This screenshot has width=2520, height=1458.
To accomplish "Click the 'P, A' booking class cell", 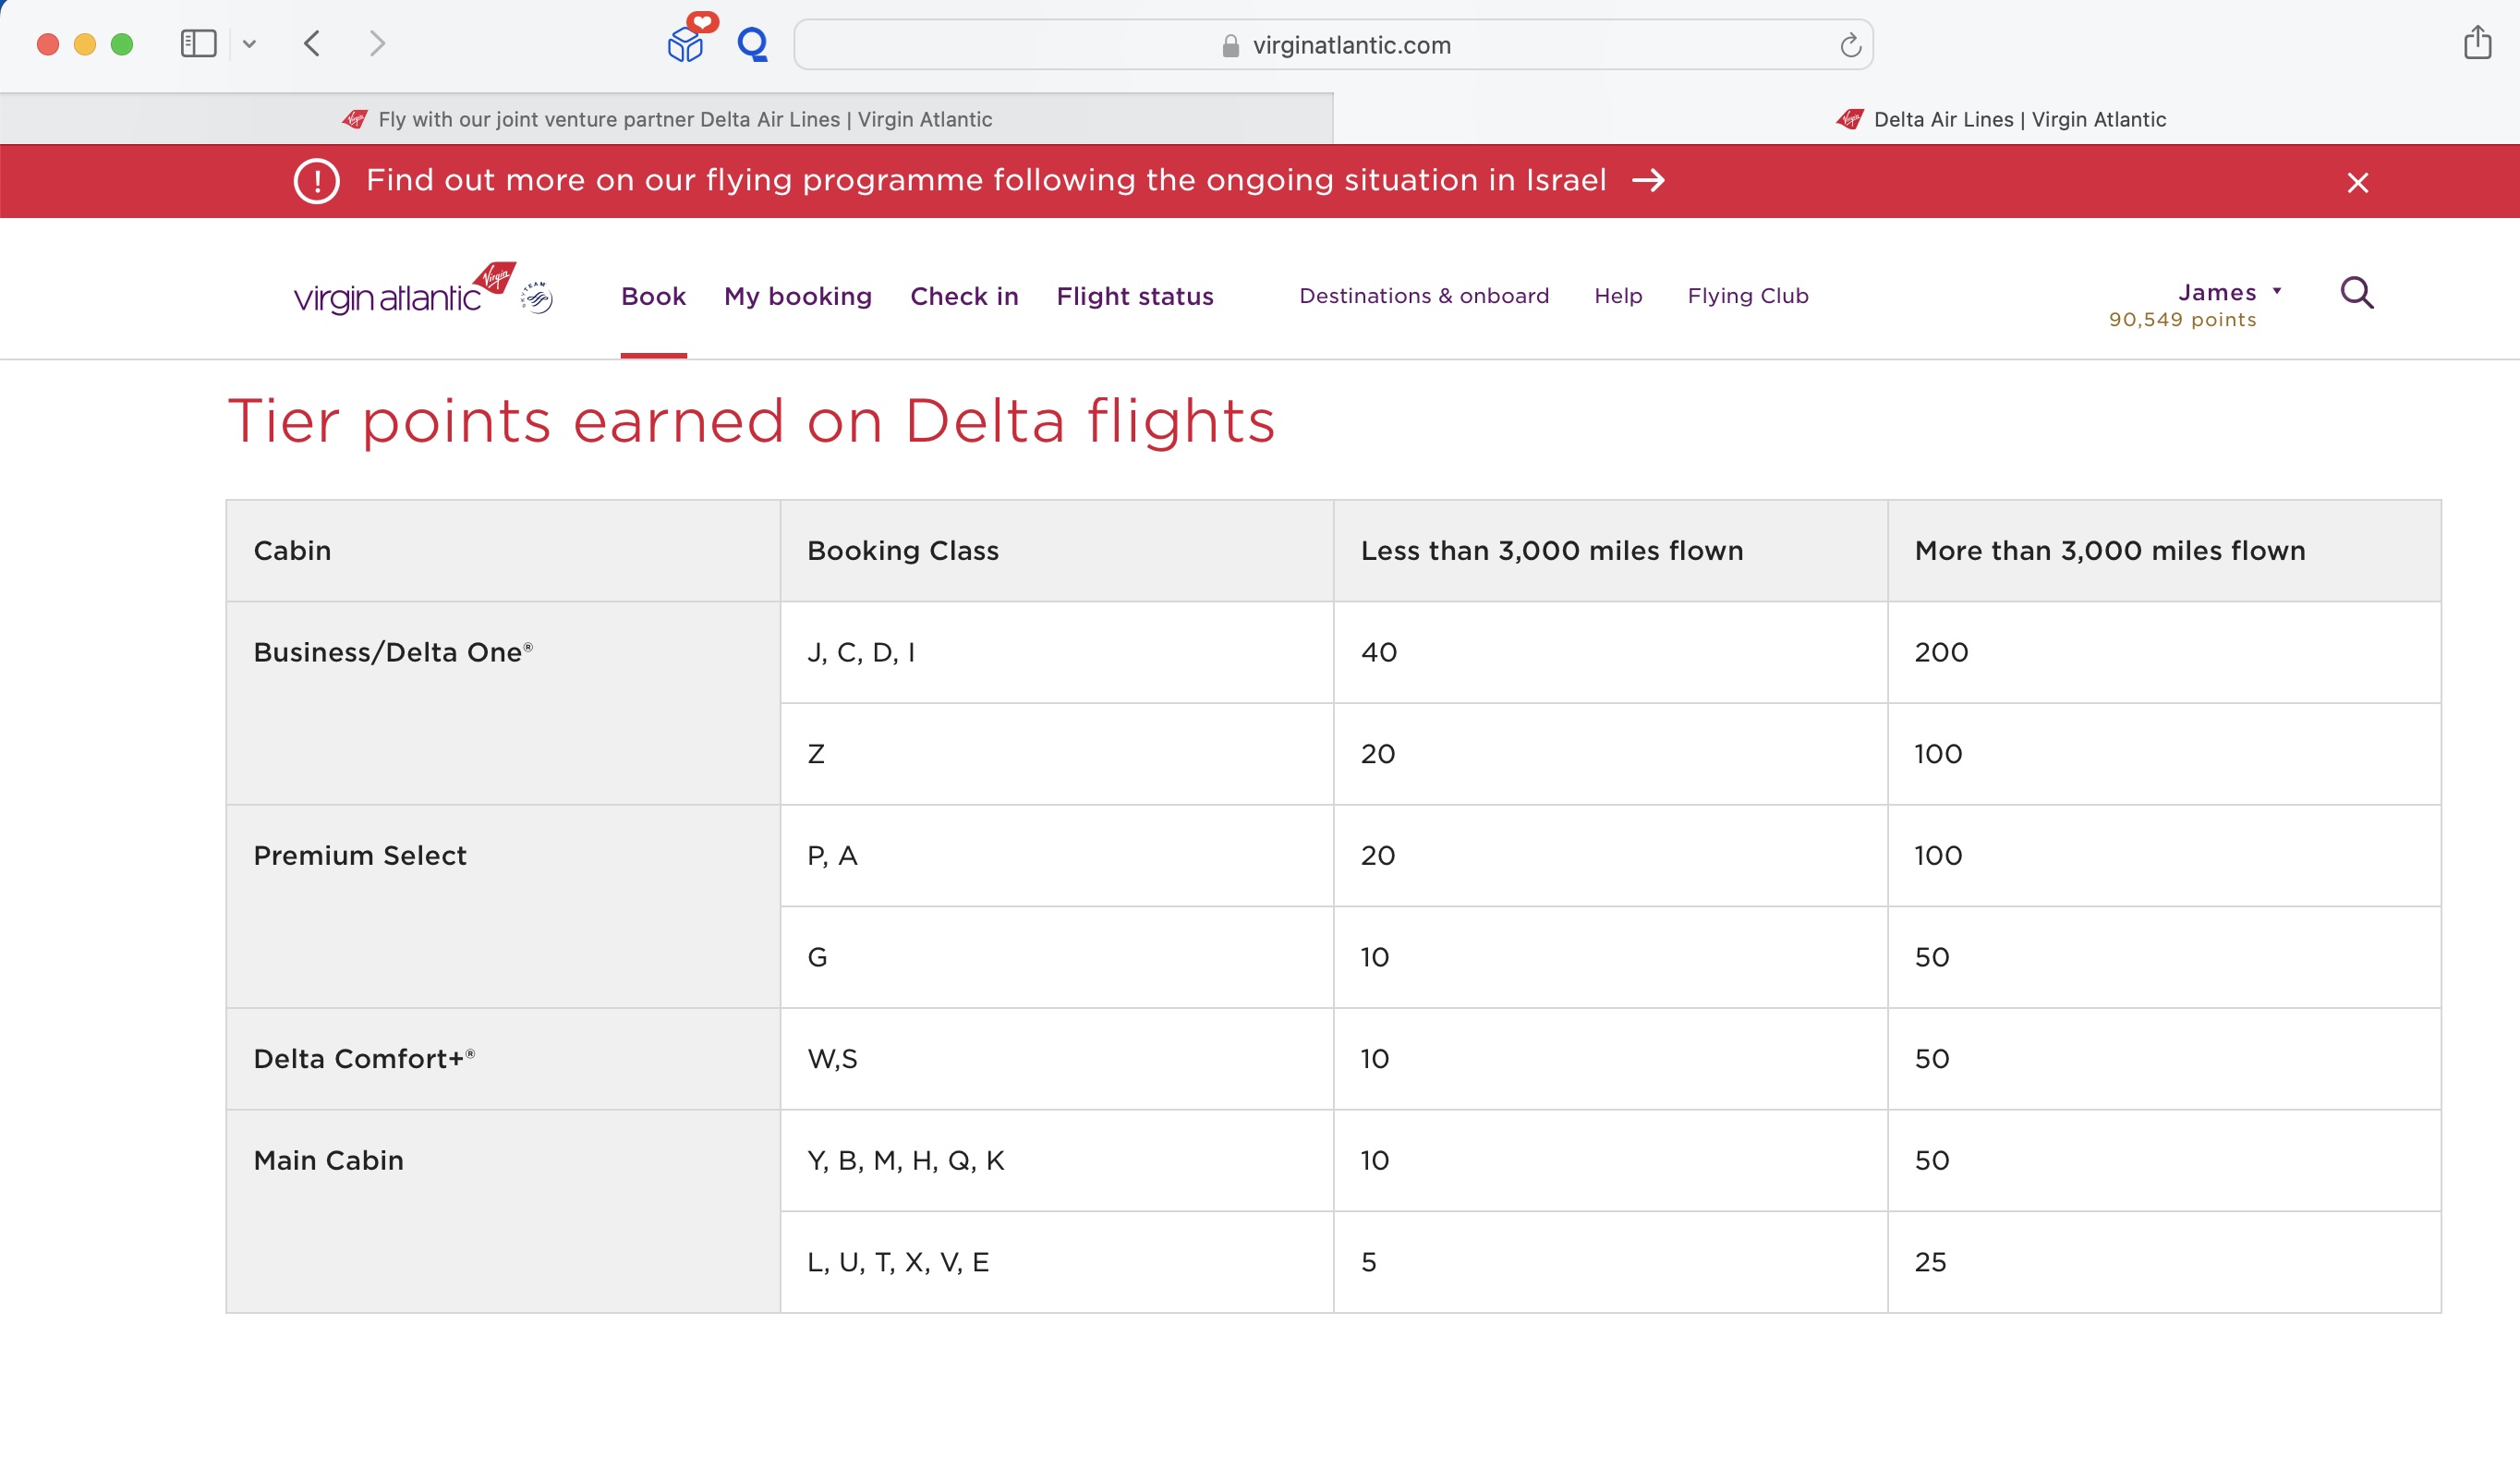I will [1057, 855].
